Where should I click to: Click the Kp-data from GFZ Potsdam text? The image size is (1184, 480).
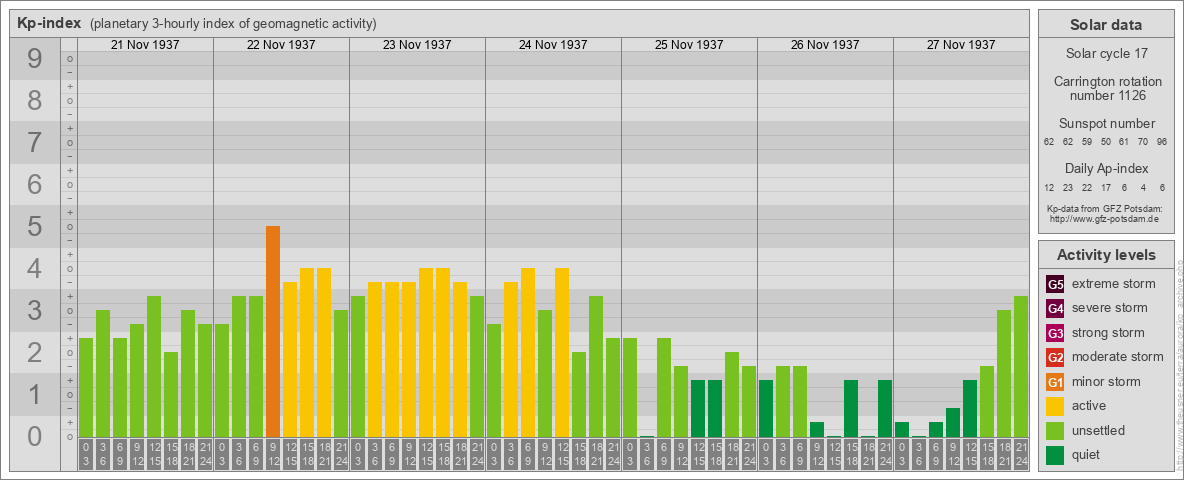pyautogui.click(x=1105, y=208)
